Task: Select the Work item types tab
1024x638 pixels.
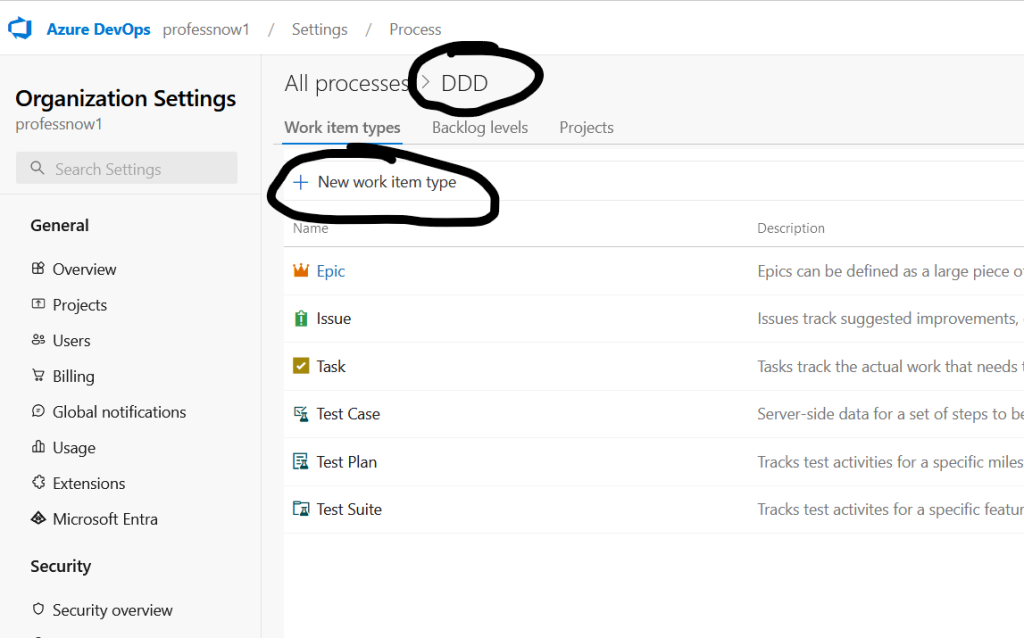Action: point(342,128)
